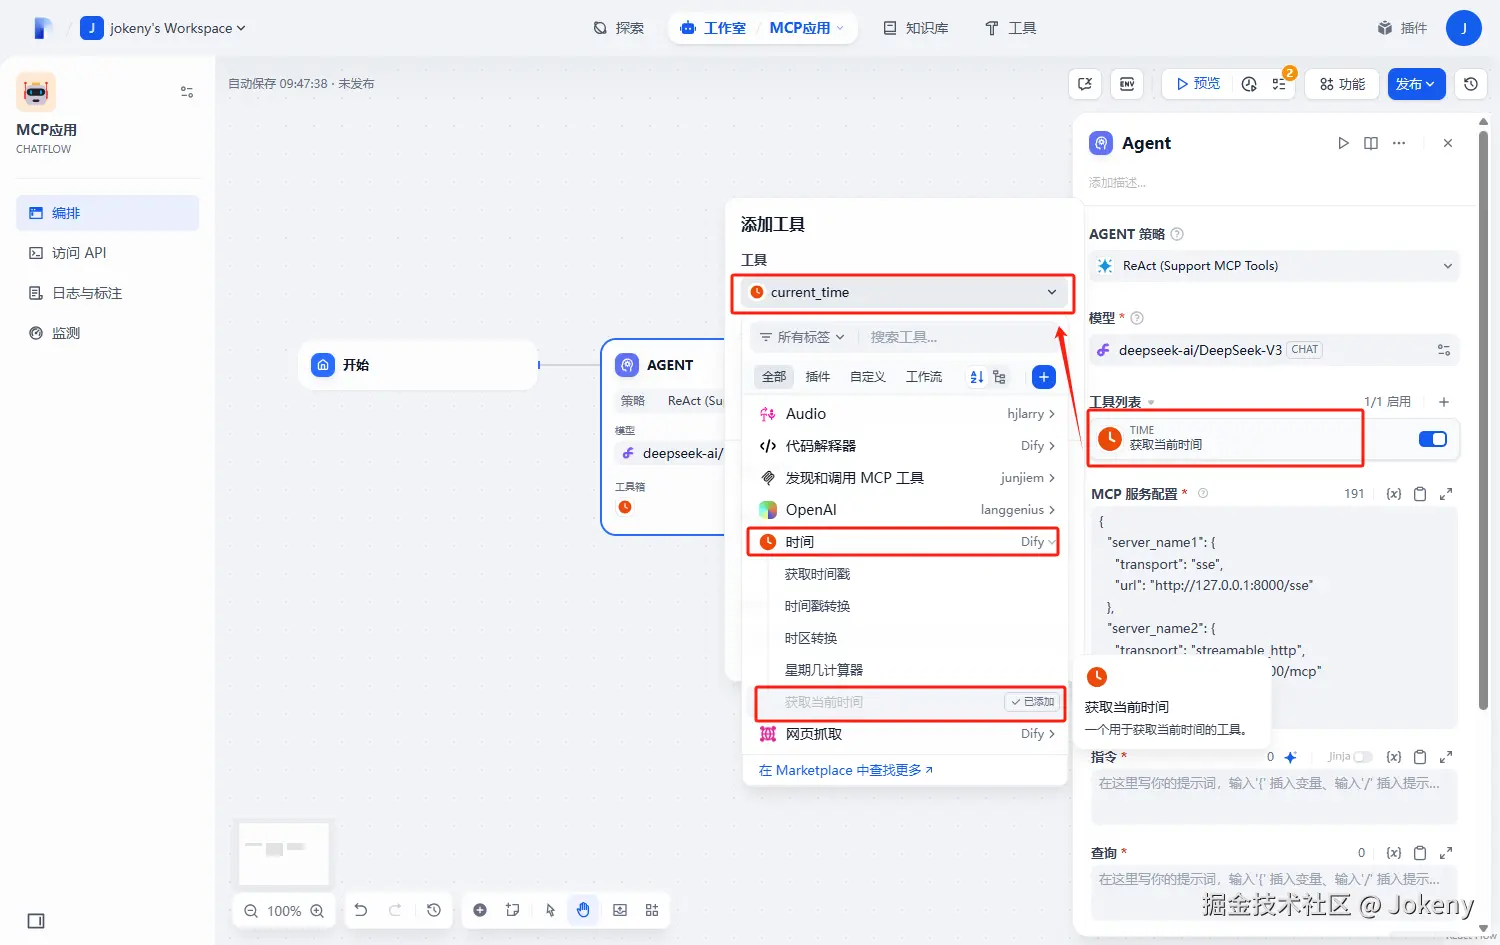Switch to the 全部 tools tab

pyautogui.click(x=774, y=377)
